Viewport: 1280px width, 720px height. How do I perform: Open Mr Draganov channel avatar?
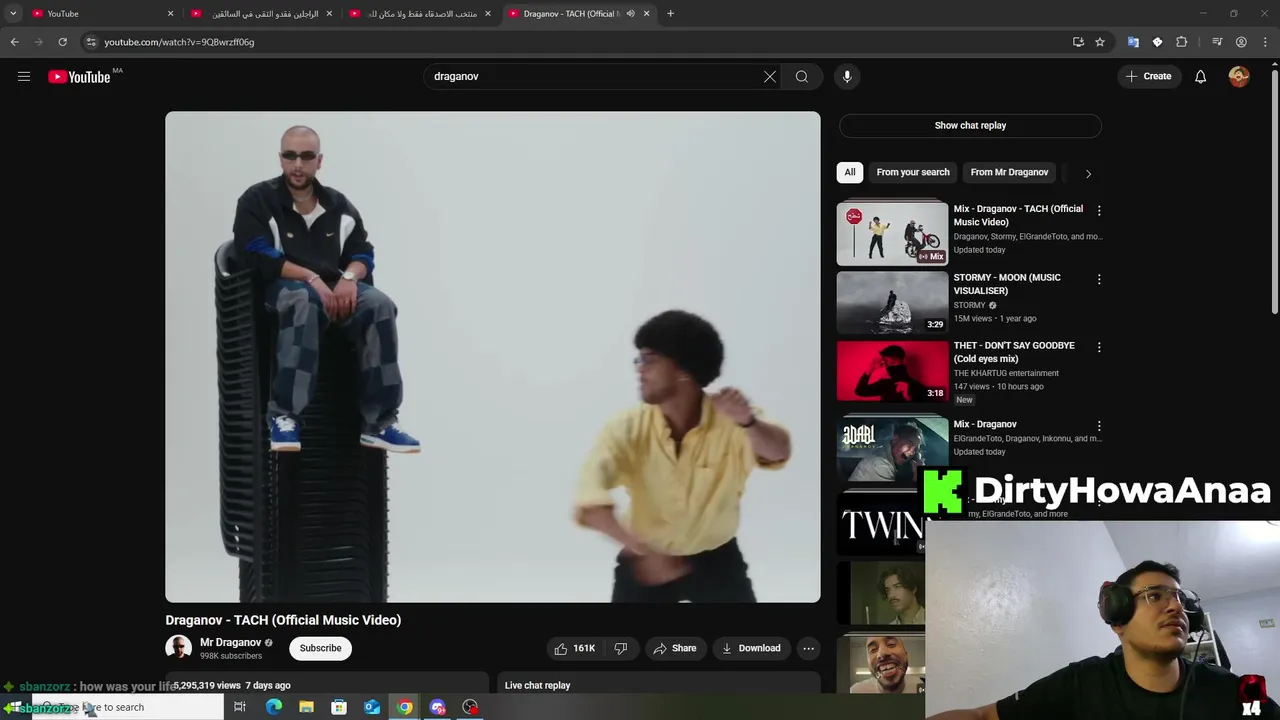(178, 648)
